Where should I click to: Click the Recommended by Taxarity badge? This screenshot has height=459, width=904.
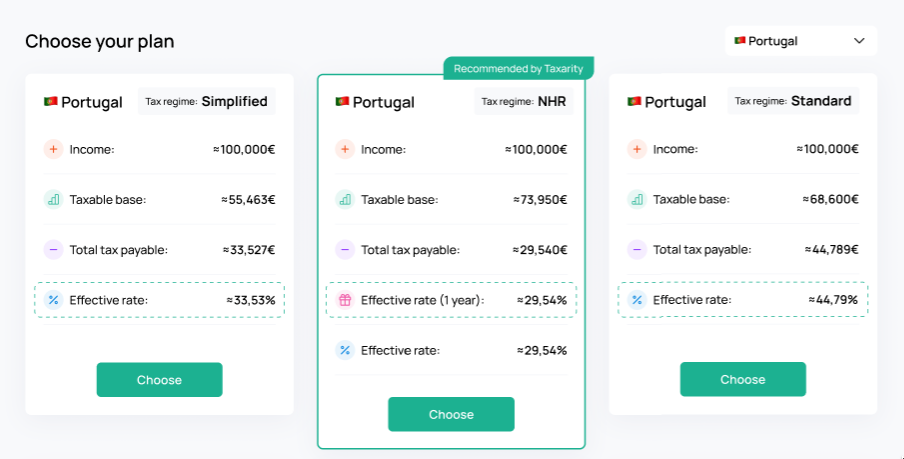tap(518, 68)
